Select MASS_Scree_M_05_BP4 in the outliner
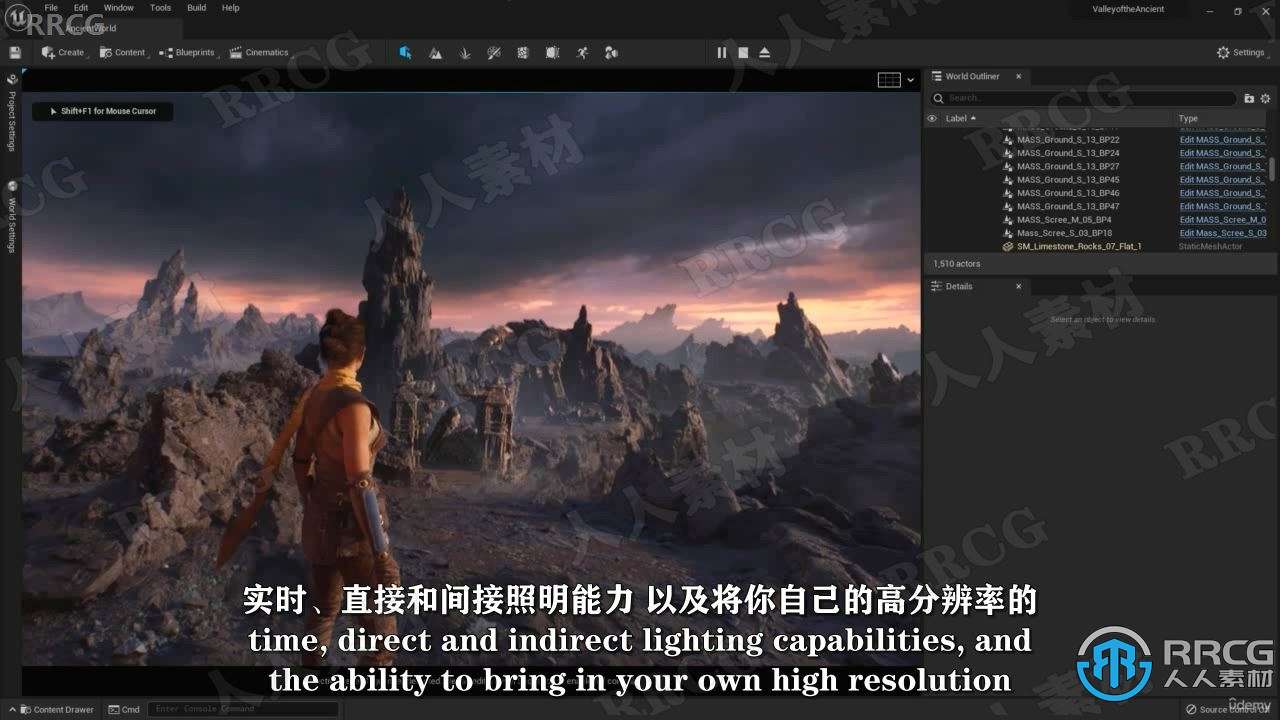1280x720 pixels. (x=1064, y=220)
